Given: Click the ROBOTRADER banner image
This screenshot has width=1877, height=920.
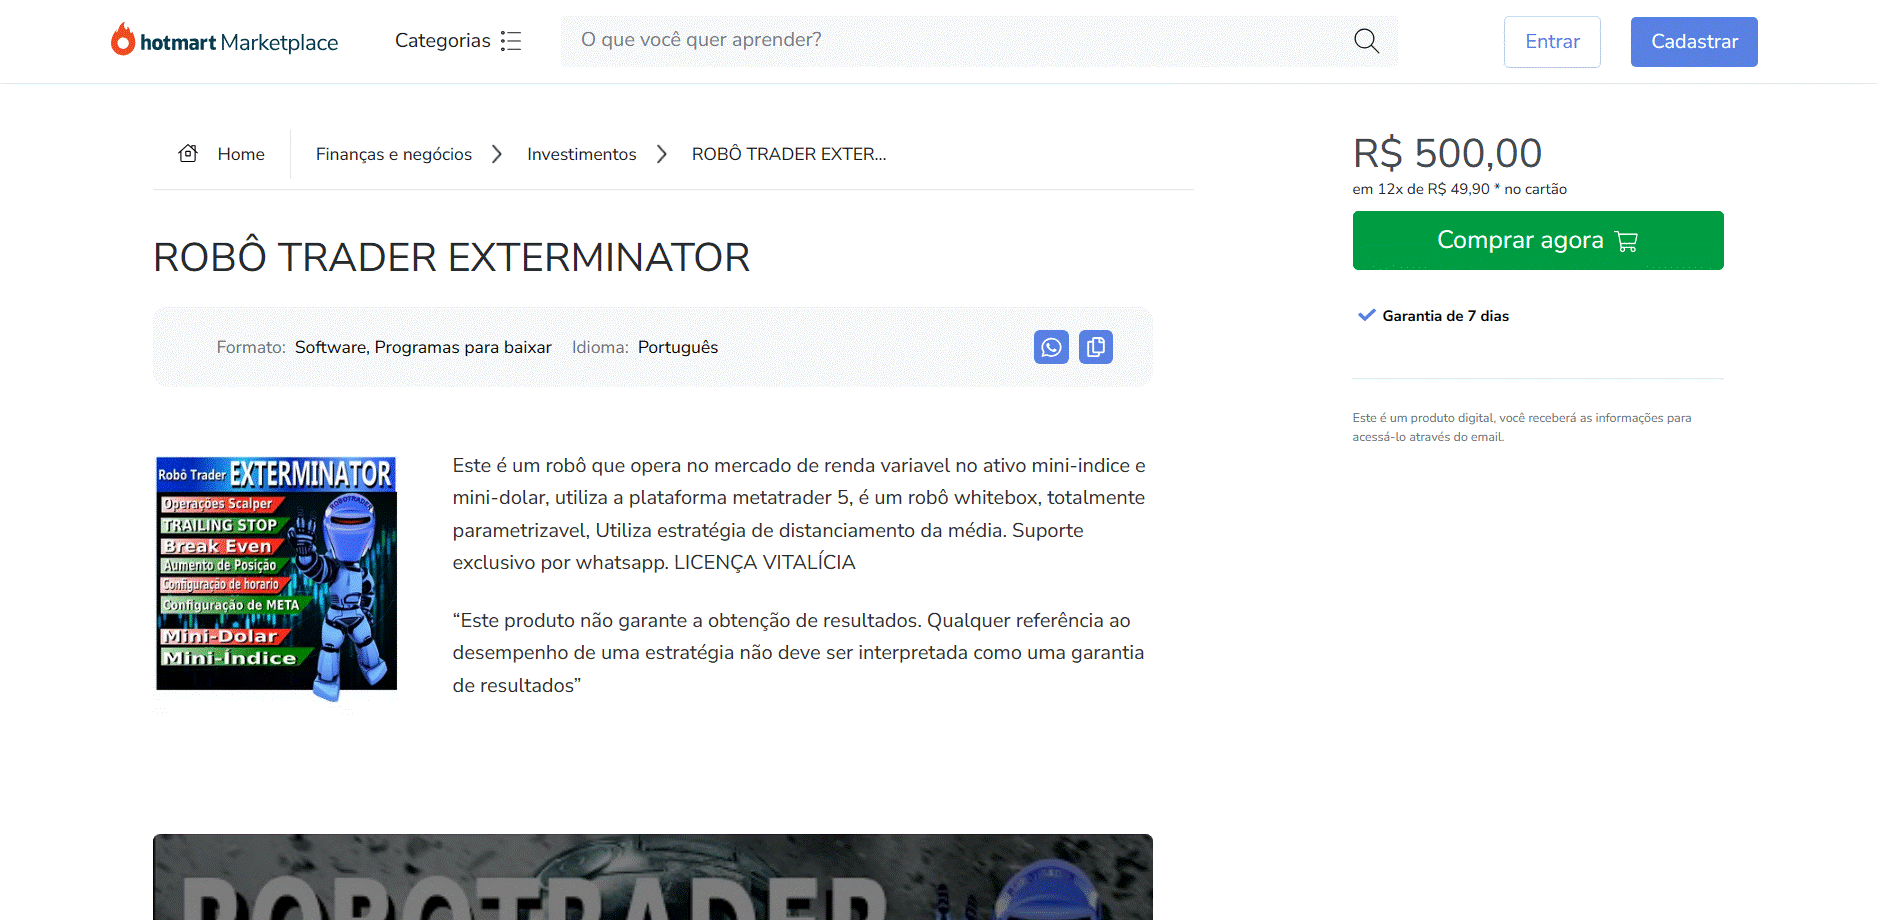Looking at the screenshot, I should click(x=653, y=877).
